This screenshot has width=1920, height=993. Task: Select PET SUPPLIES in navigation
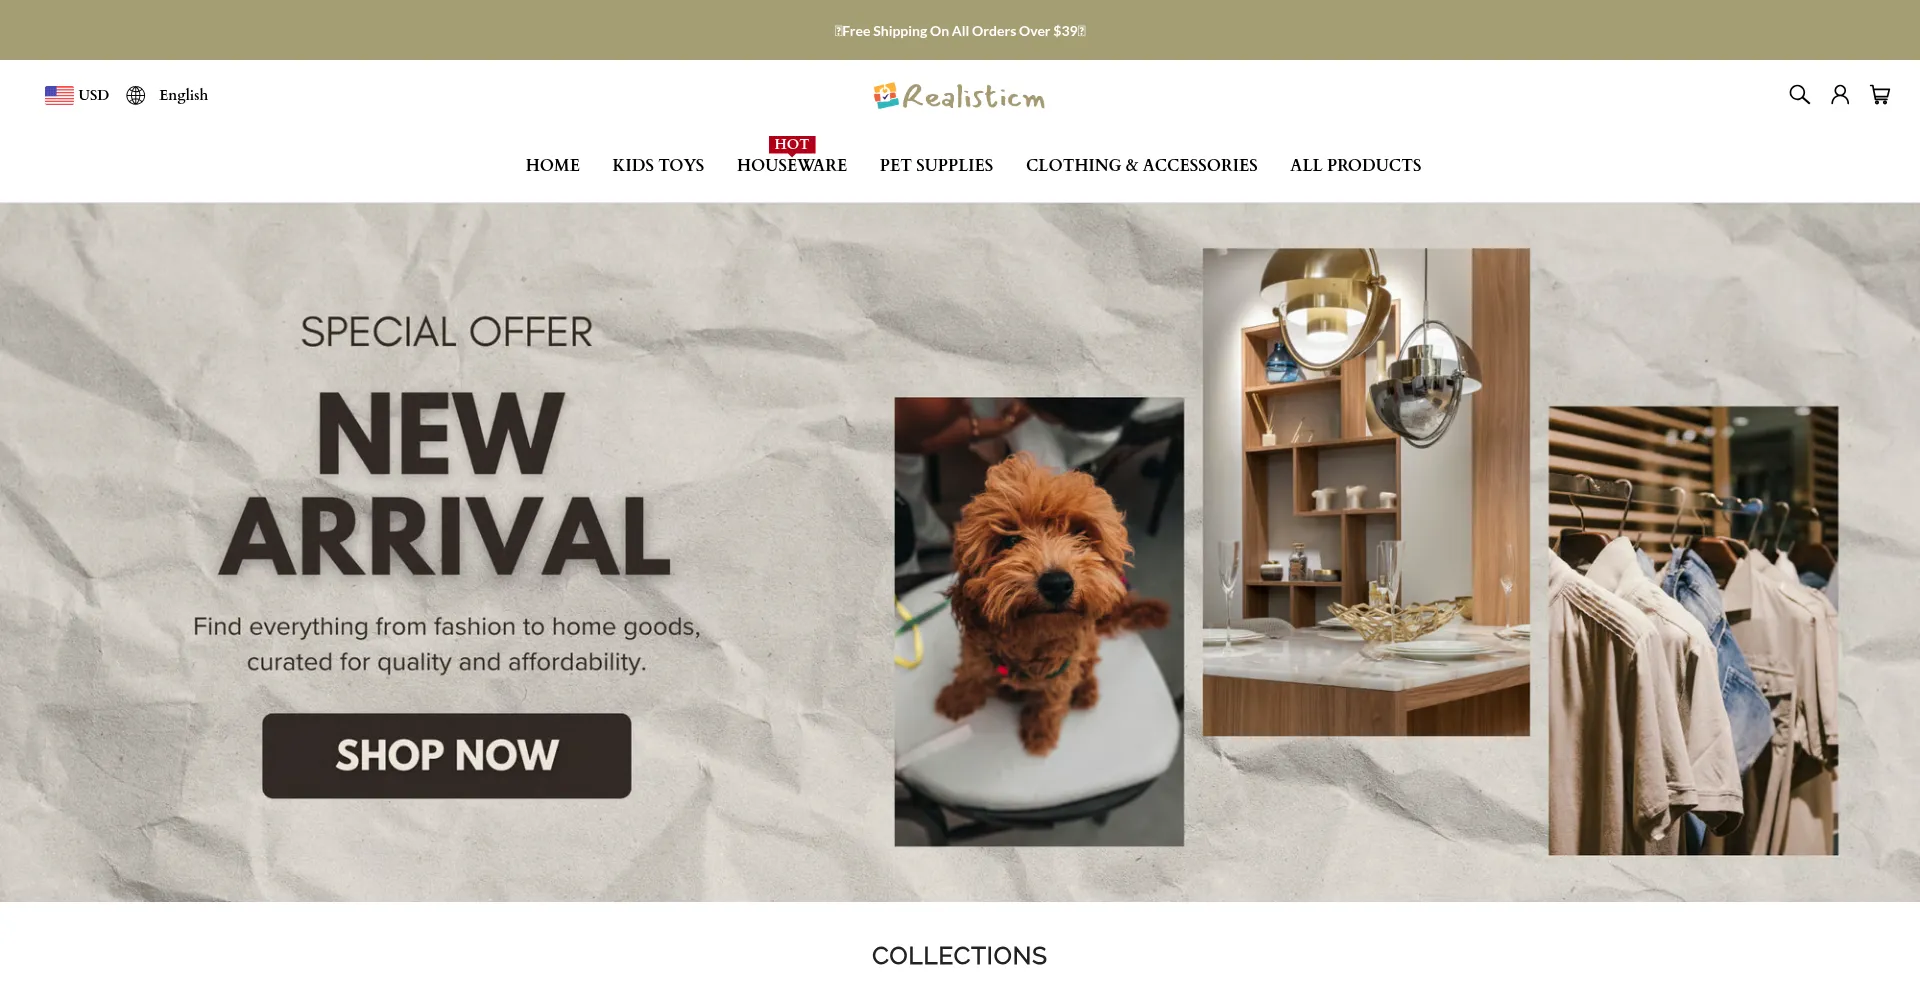coord(936,165)
